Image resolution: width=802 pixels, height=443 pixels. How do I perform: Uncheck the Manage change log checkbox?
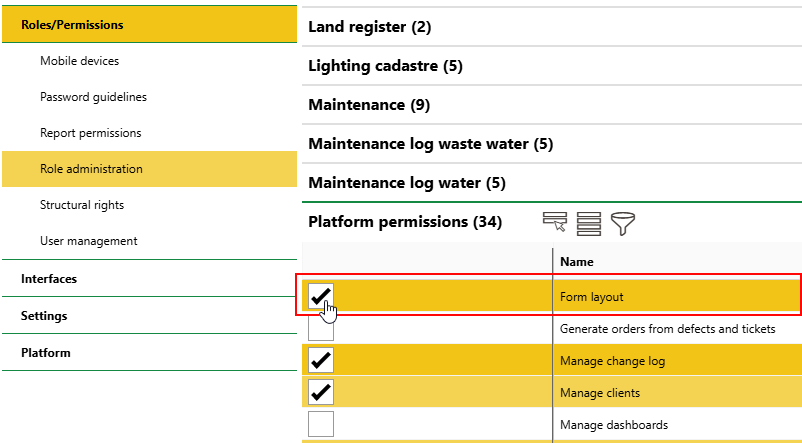(321, 360)
